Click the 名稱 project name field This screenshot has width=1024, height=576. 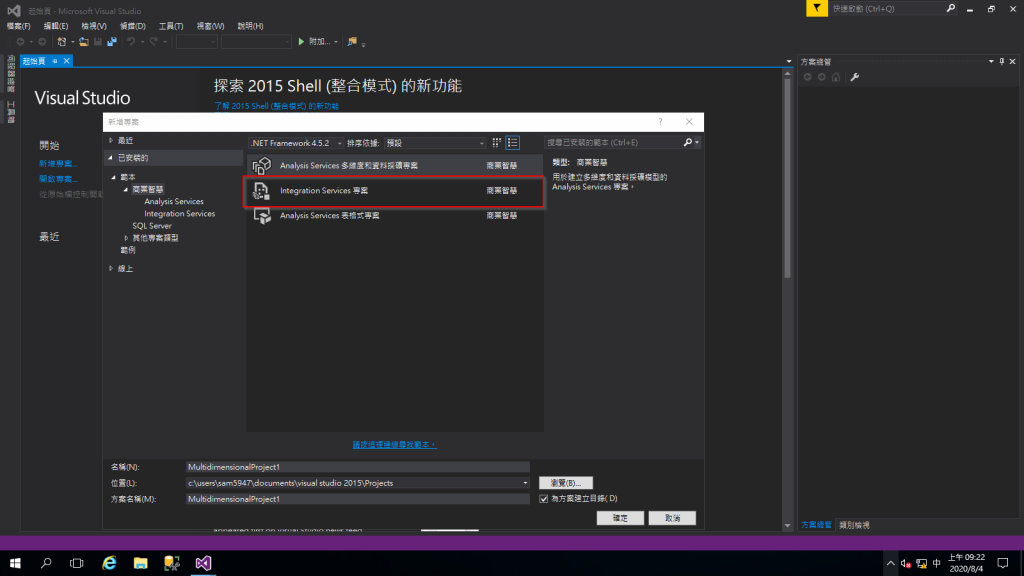[x=358, y=467]
